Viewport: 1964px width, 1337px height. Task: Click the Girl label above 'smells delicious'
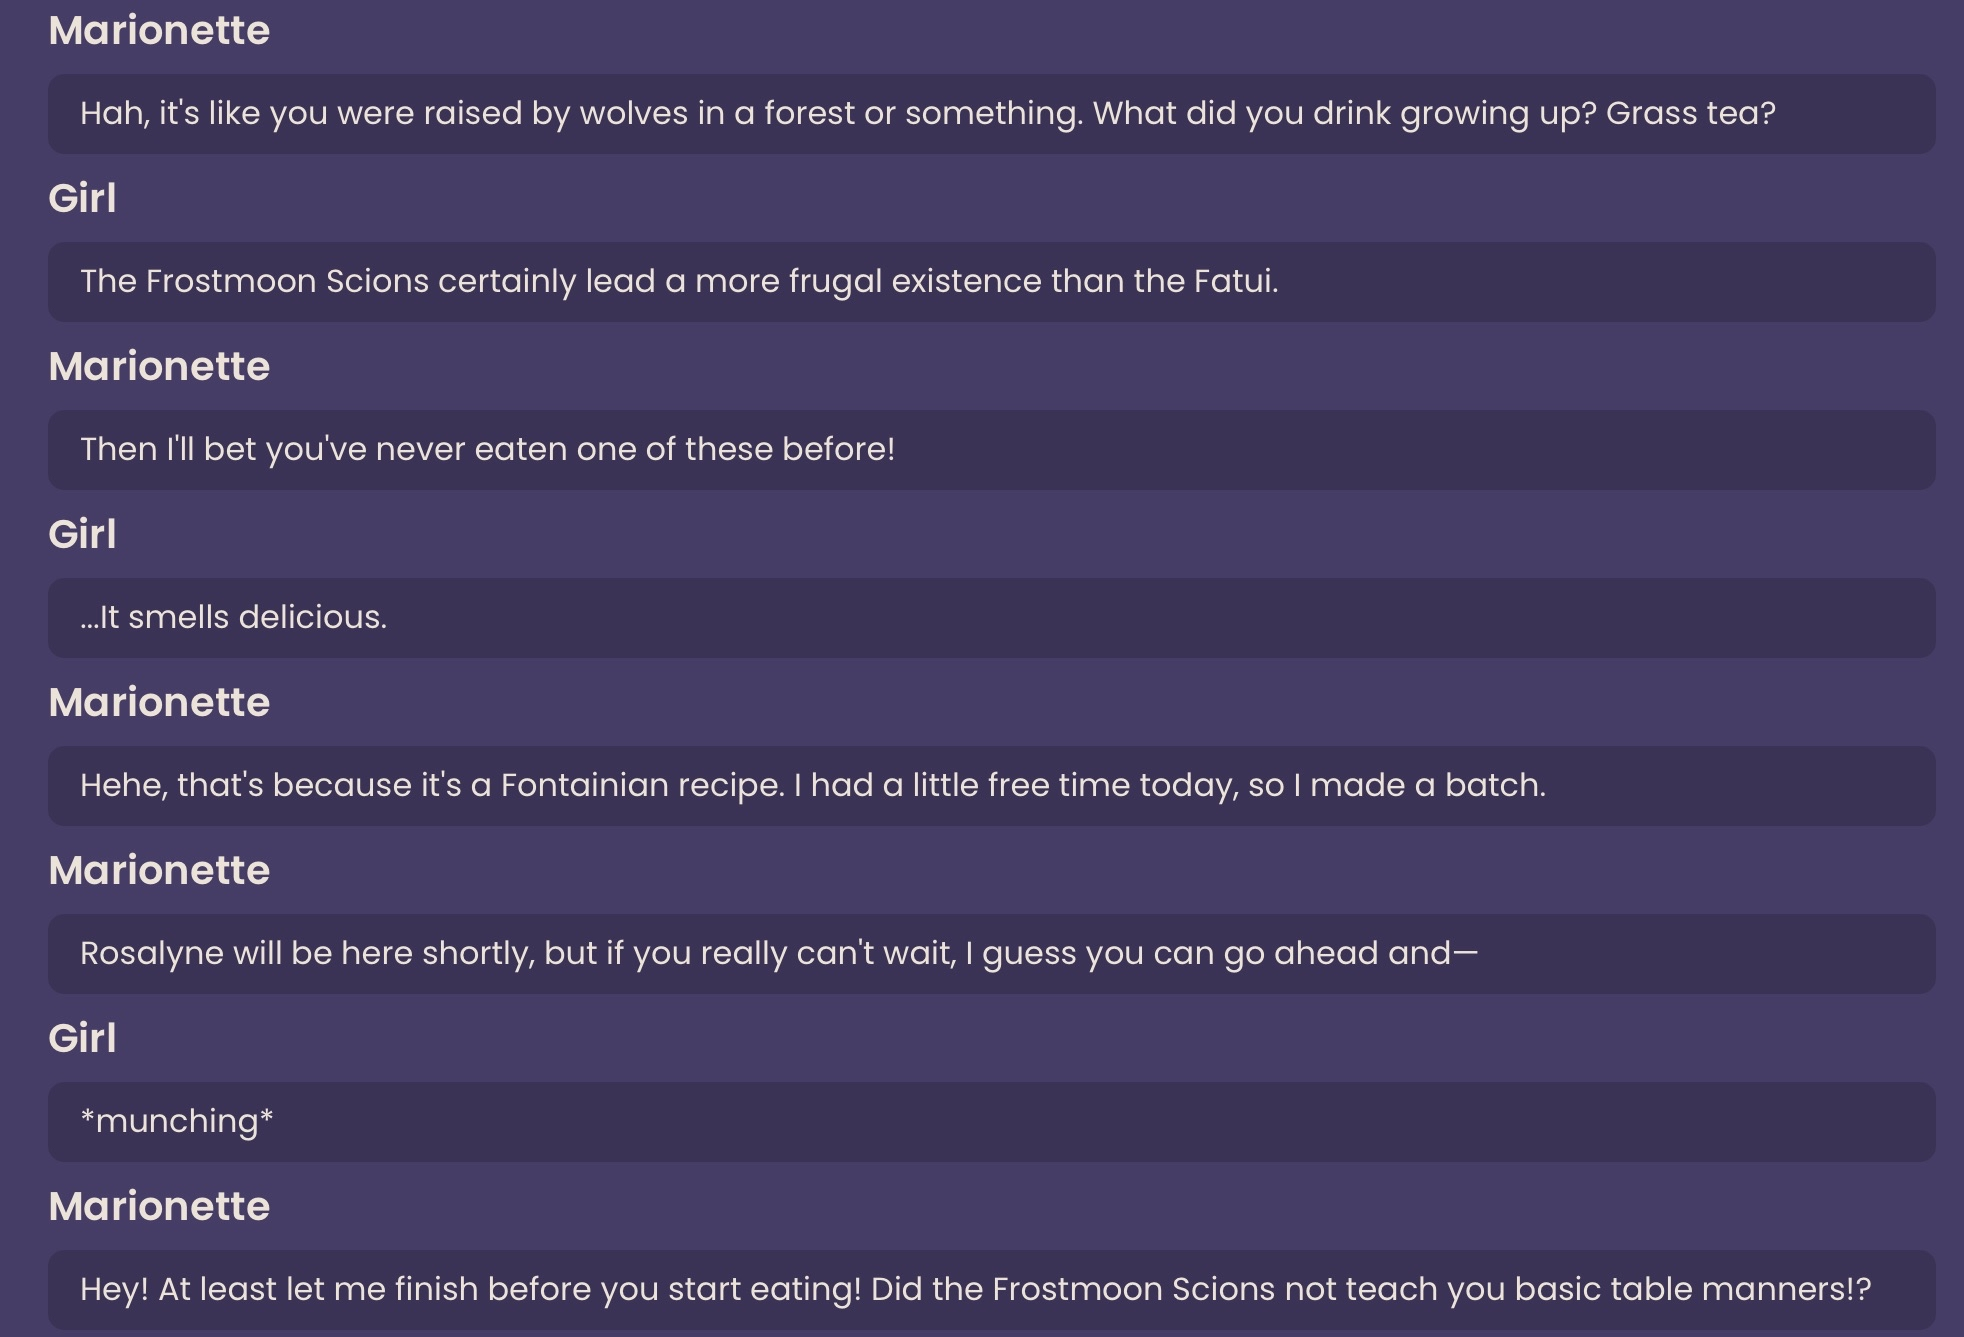(x=82, y=535)
